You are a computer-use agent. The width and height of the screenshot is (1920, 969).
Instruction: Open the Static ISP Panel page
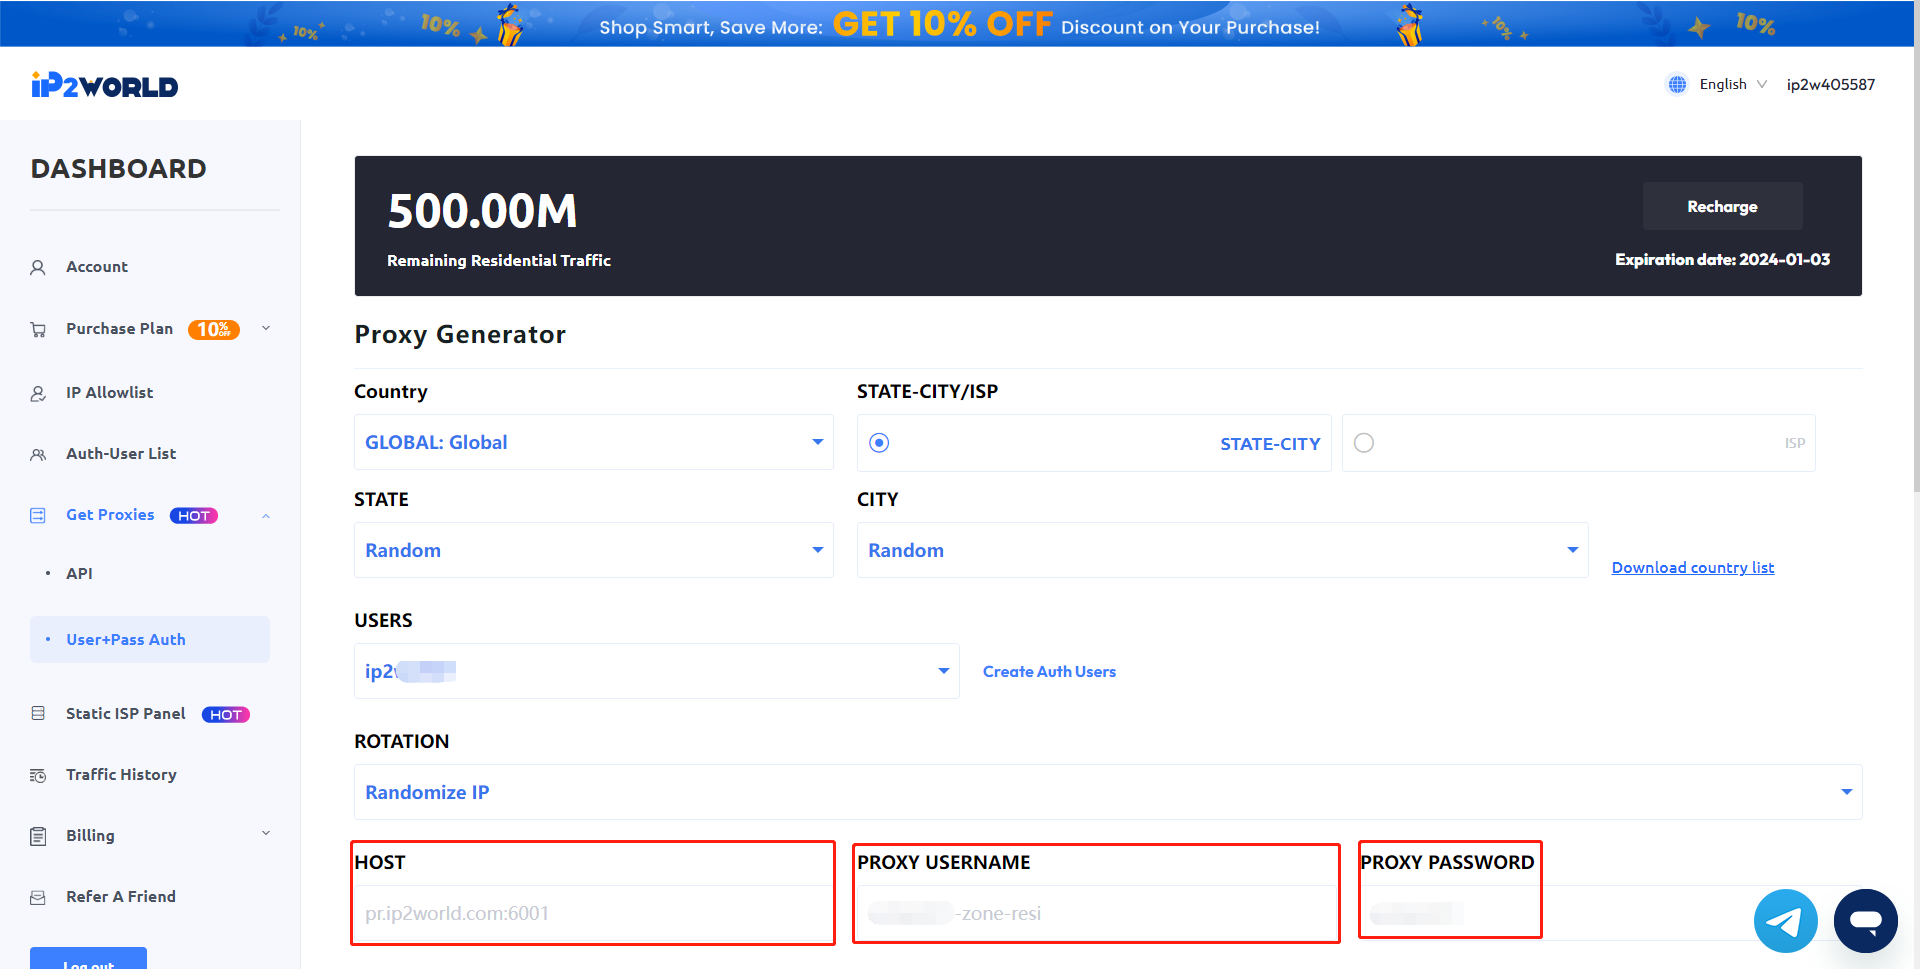click(126, 714)
